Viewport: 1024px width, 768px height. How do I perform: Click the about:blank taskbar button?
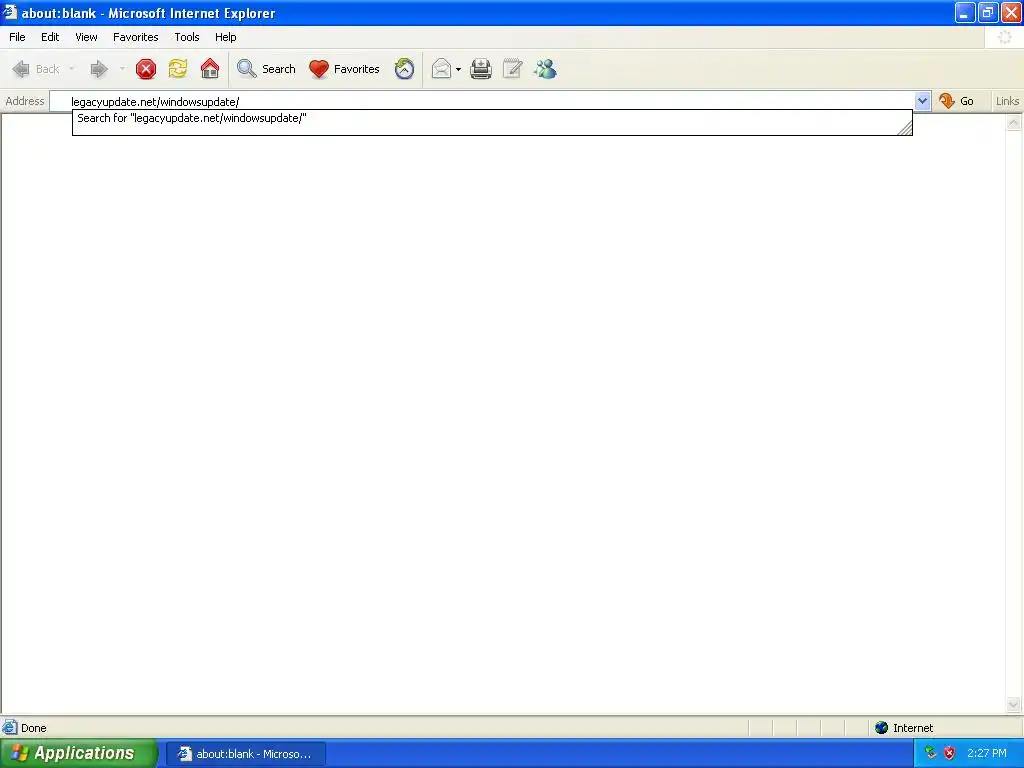(x=246, y=754)
